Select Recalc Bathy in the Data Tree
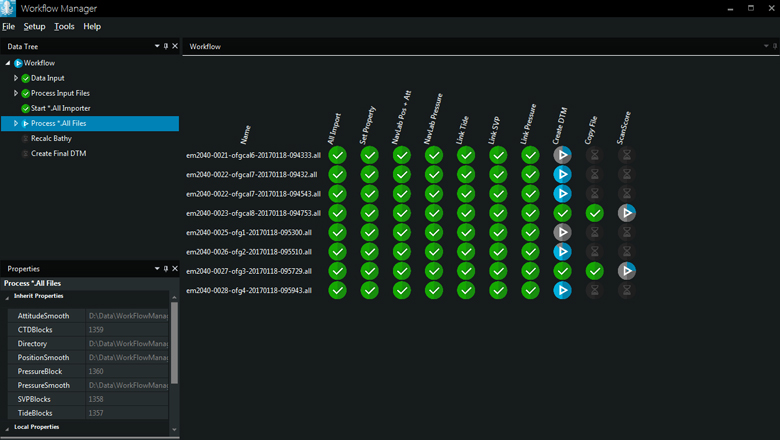Viewport: 780px width, 440px height. pyautogui.click(x=51, y=138)
